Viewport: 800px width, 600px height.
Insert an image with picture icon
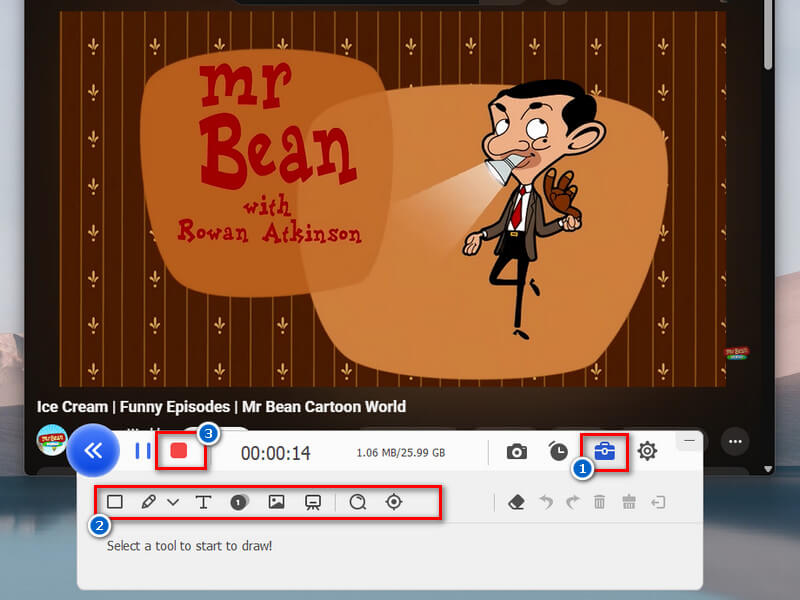[x=276, y=502]
